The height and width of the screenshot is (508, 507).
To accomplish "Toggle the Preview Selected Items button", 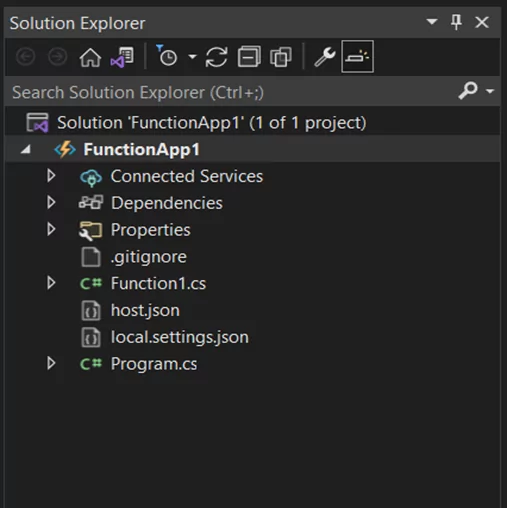I will tap(357, 56).
